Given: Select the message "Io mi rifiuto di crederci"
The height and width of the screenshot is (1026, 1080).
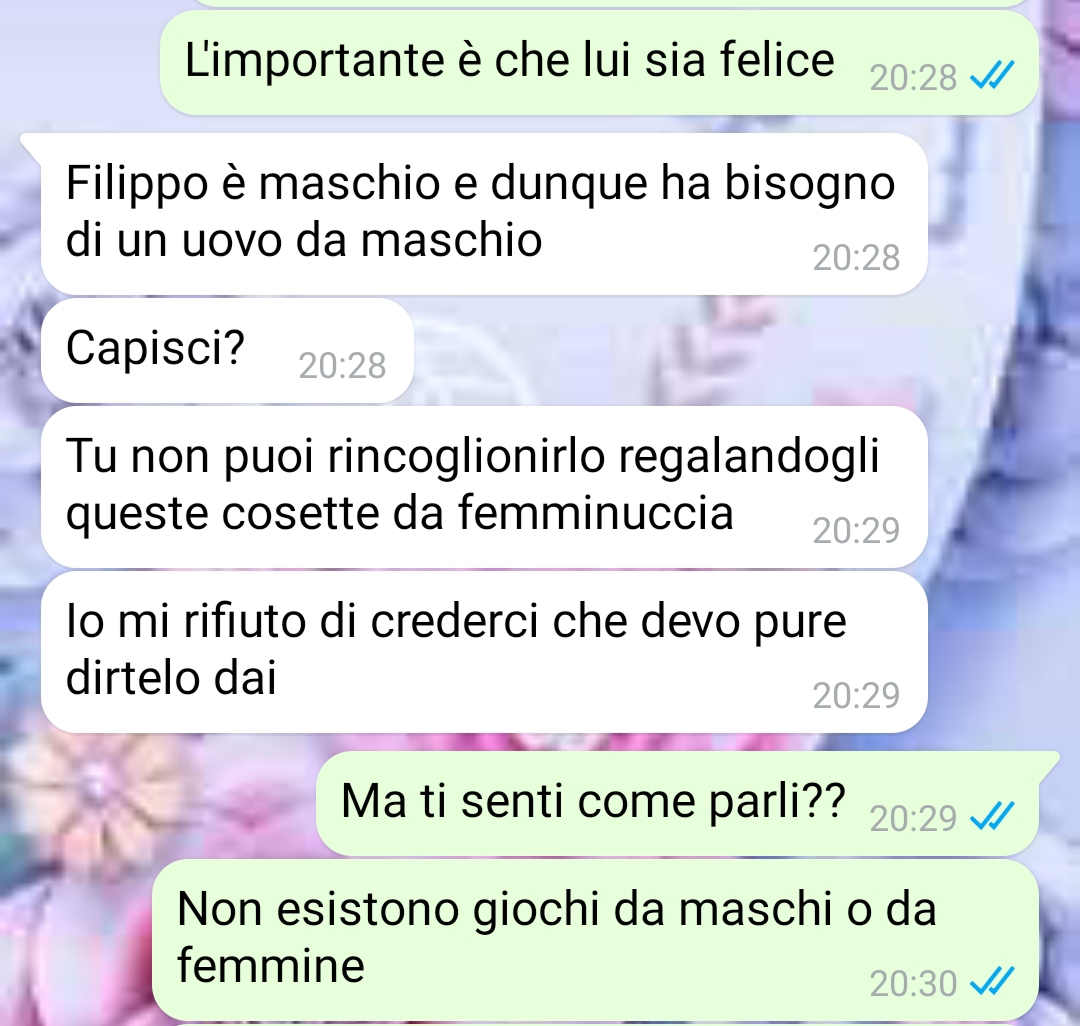Looking at the screenshot, I should click(x=484, y=652).
